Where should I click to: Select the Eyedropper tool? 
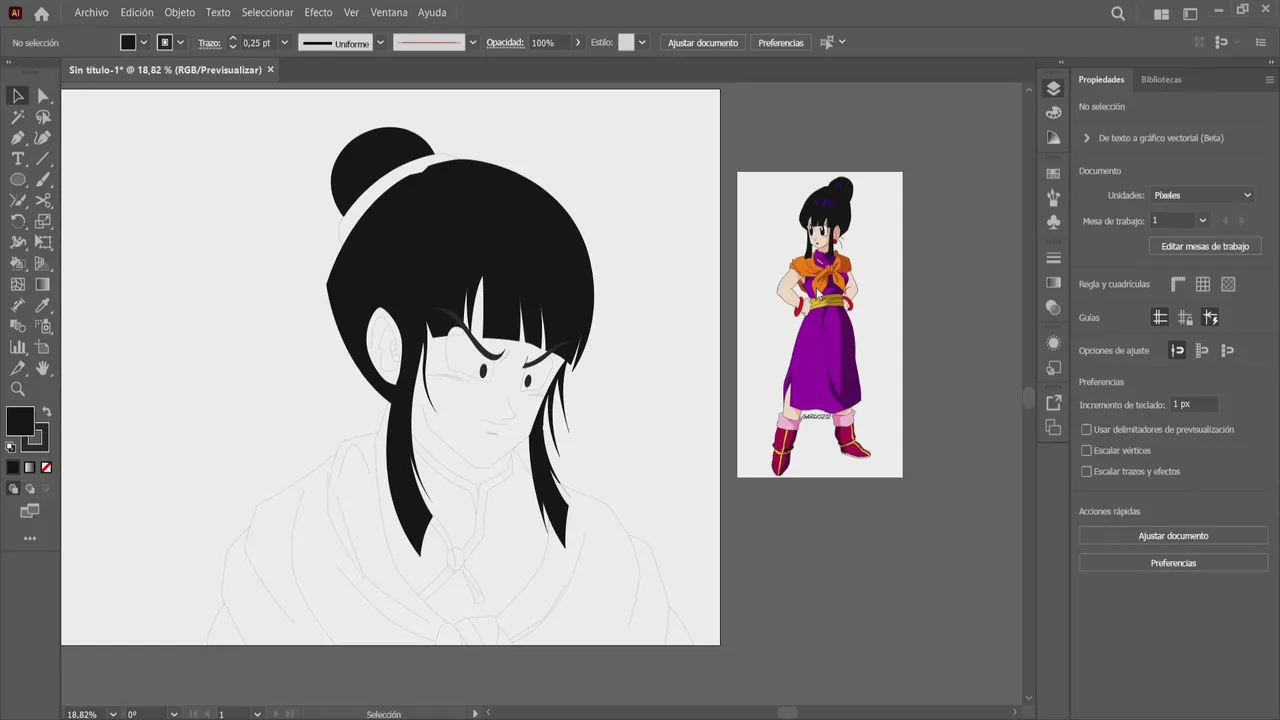[x=43, y=306]
